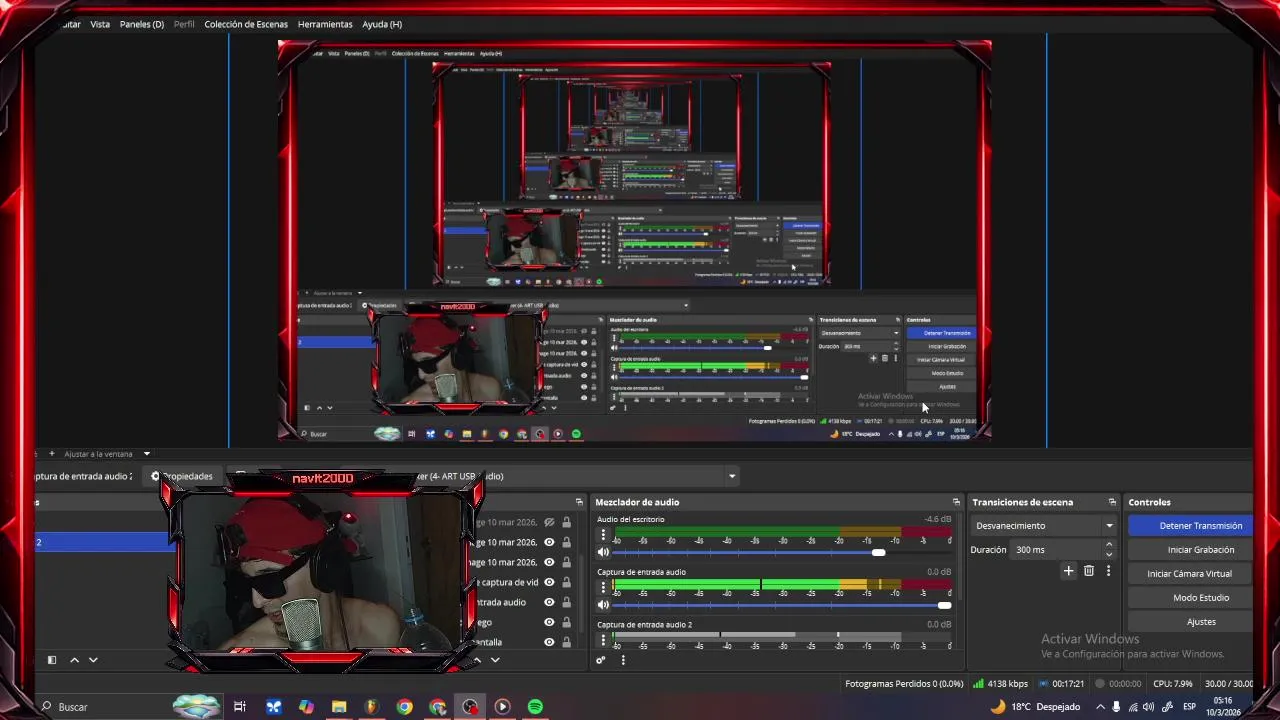Start the virtual camera with Iniciar Cámara Virtual

1189,574
